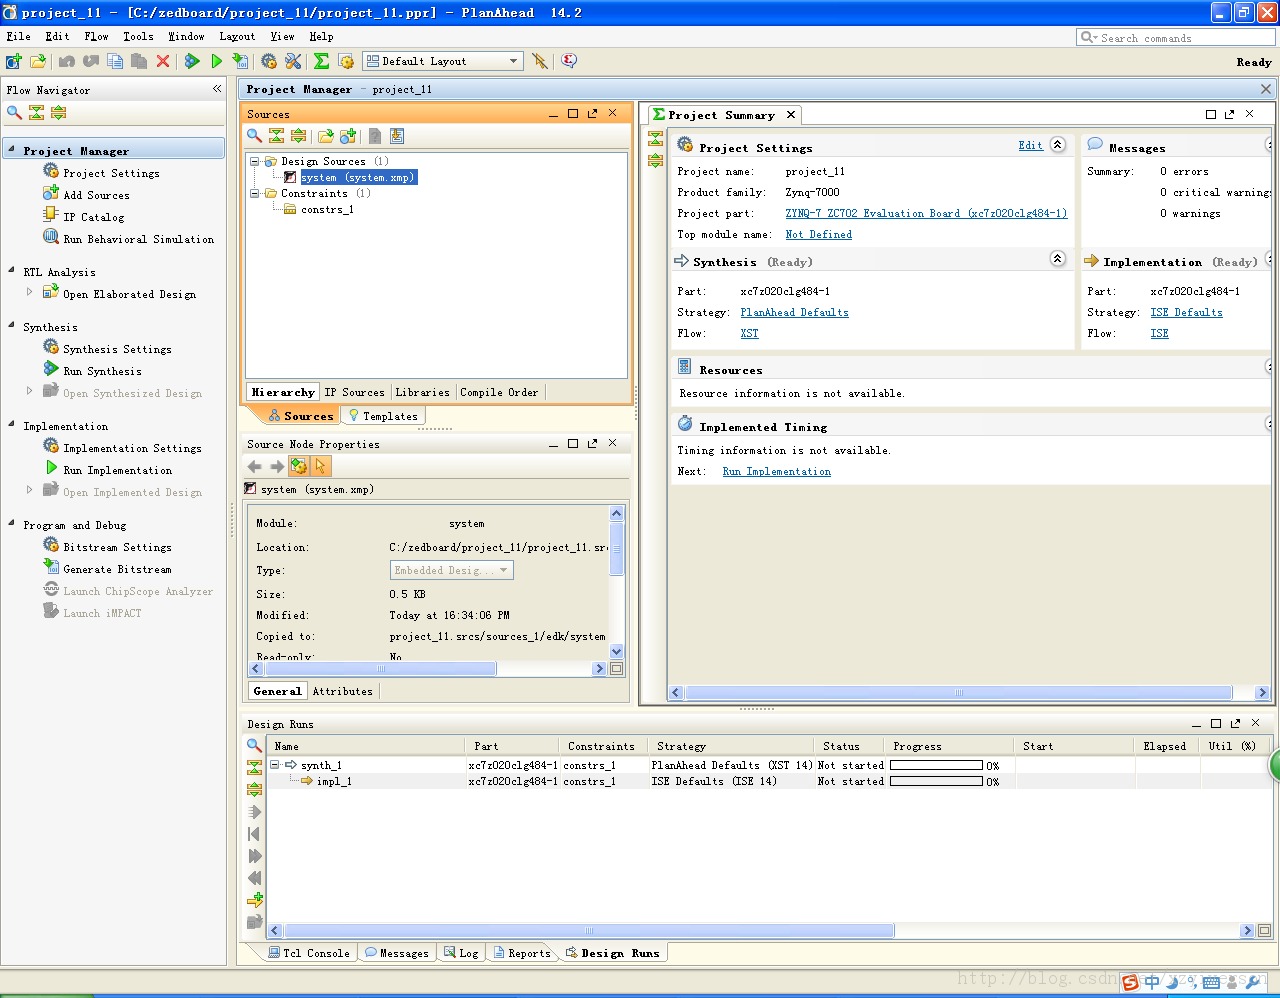Close the Project Summary tab
1280x998 pixels.
(791, 114)
